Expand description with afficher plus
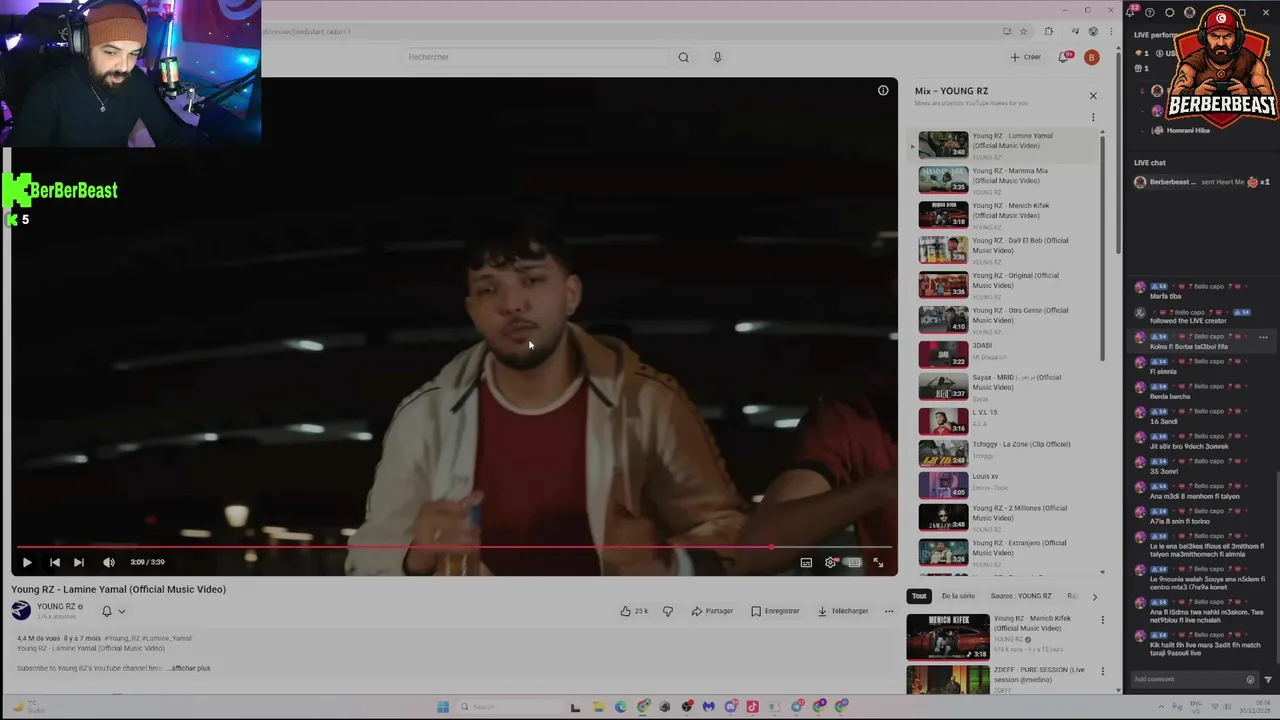 point(189,668)
